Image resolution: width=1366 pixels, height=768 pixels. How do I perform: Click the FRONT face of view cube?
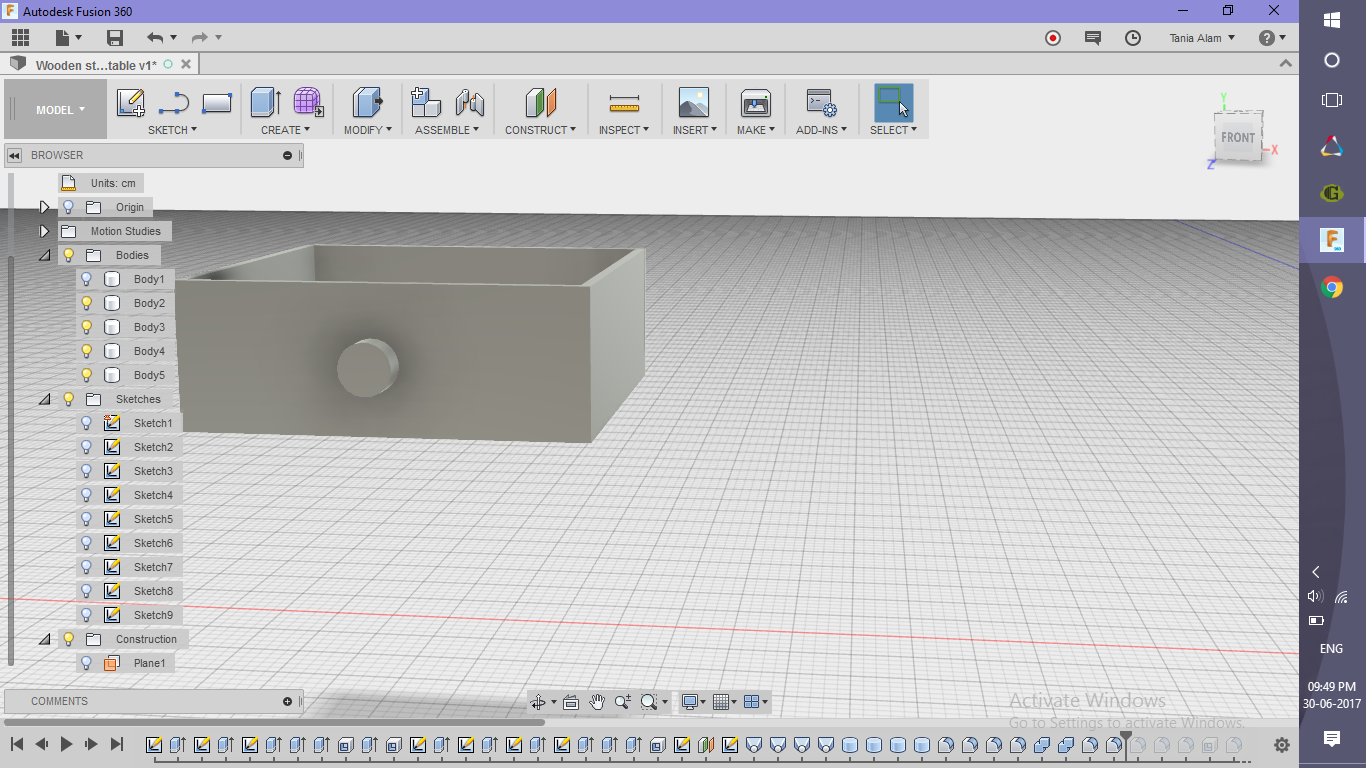(x=1238, y=137)
